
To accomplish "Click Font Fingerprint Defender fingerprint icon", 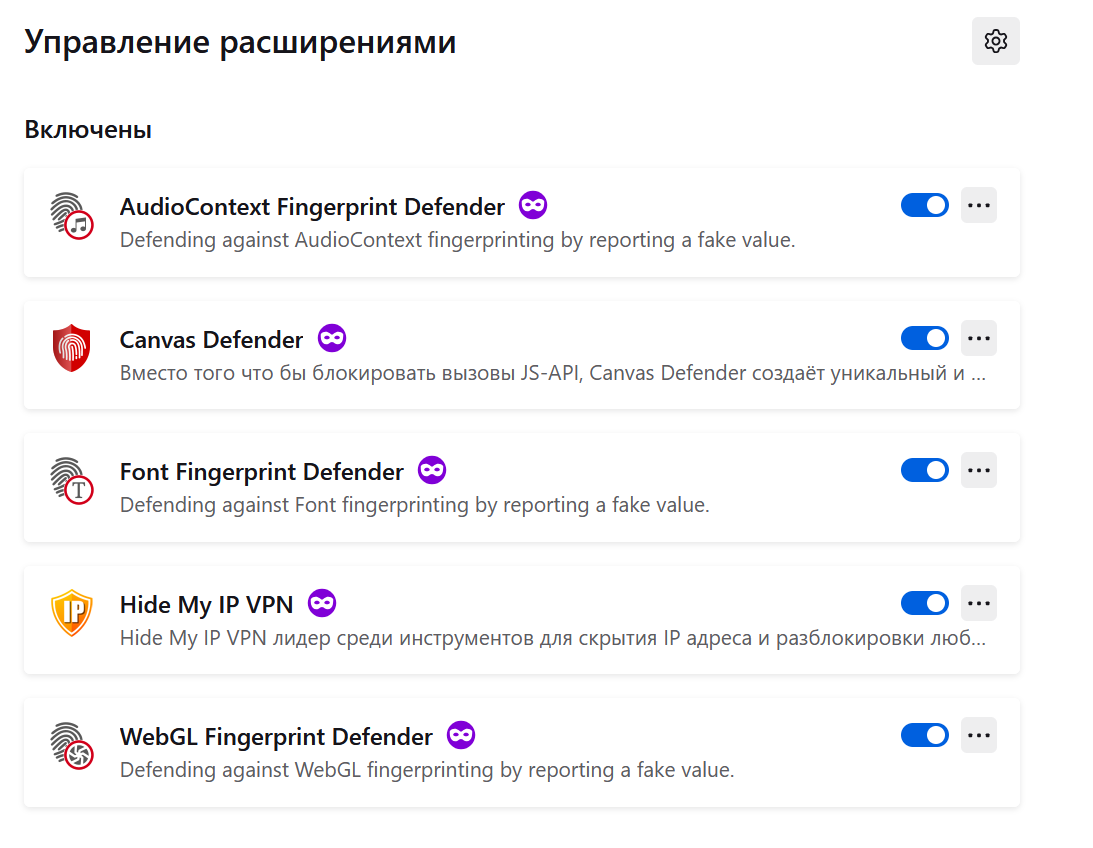I will point(72,480).
